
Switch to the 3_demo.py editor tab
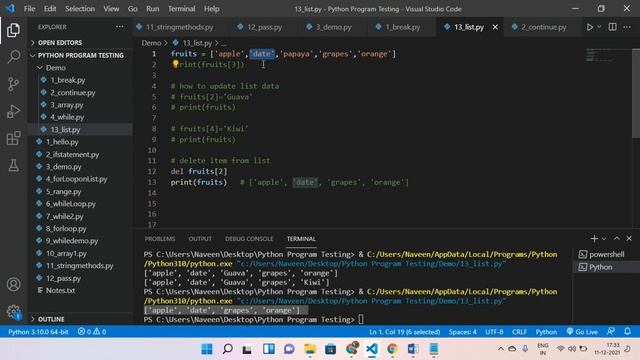coord(333,27)
